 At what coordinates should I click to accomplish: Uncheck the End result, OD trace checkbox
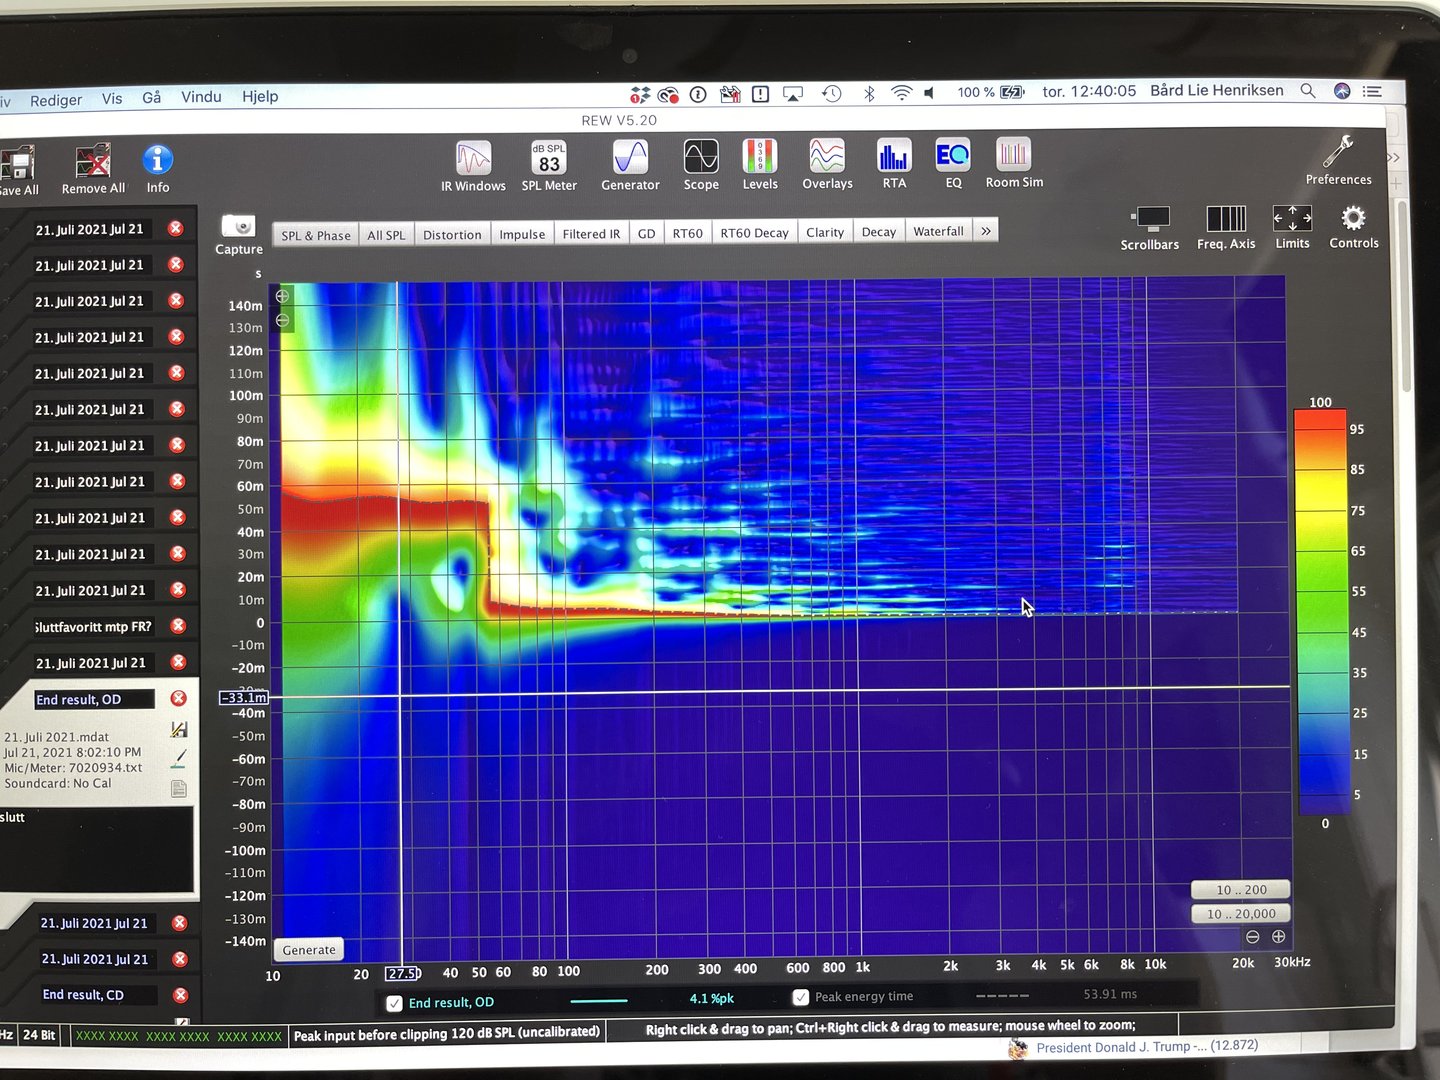[x=395, y=1003]
